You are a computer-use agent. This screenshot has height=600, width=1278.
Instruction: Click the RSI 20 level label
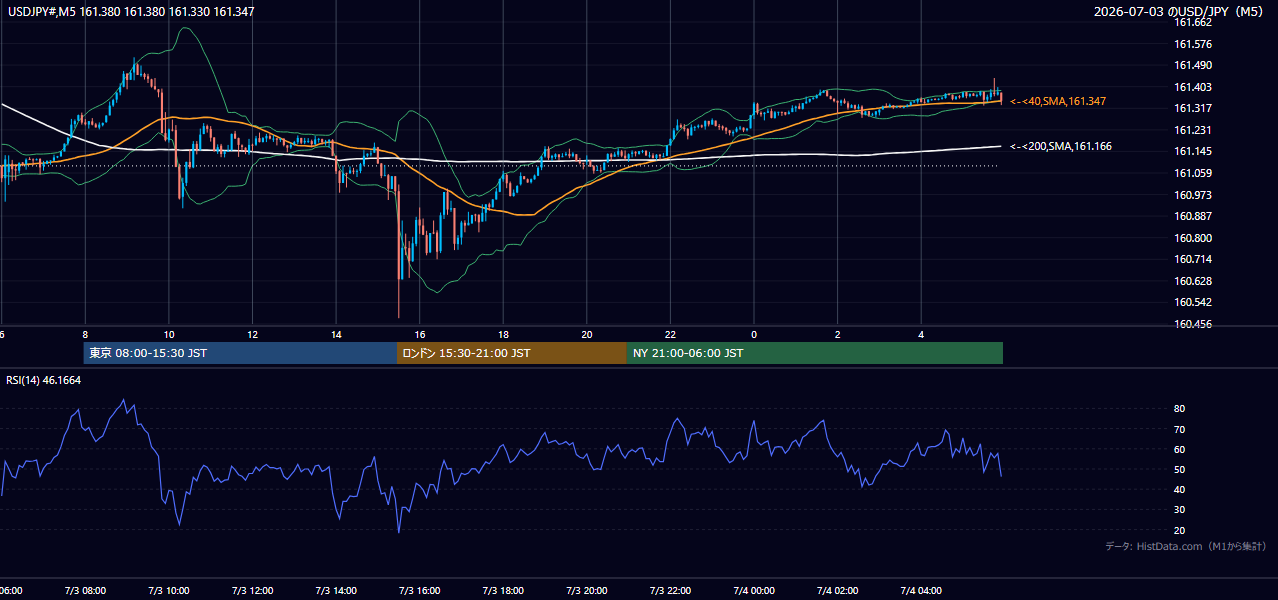click(1180, 530)
